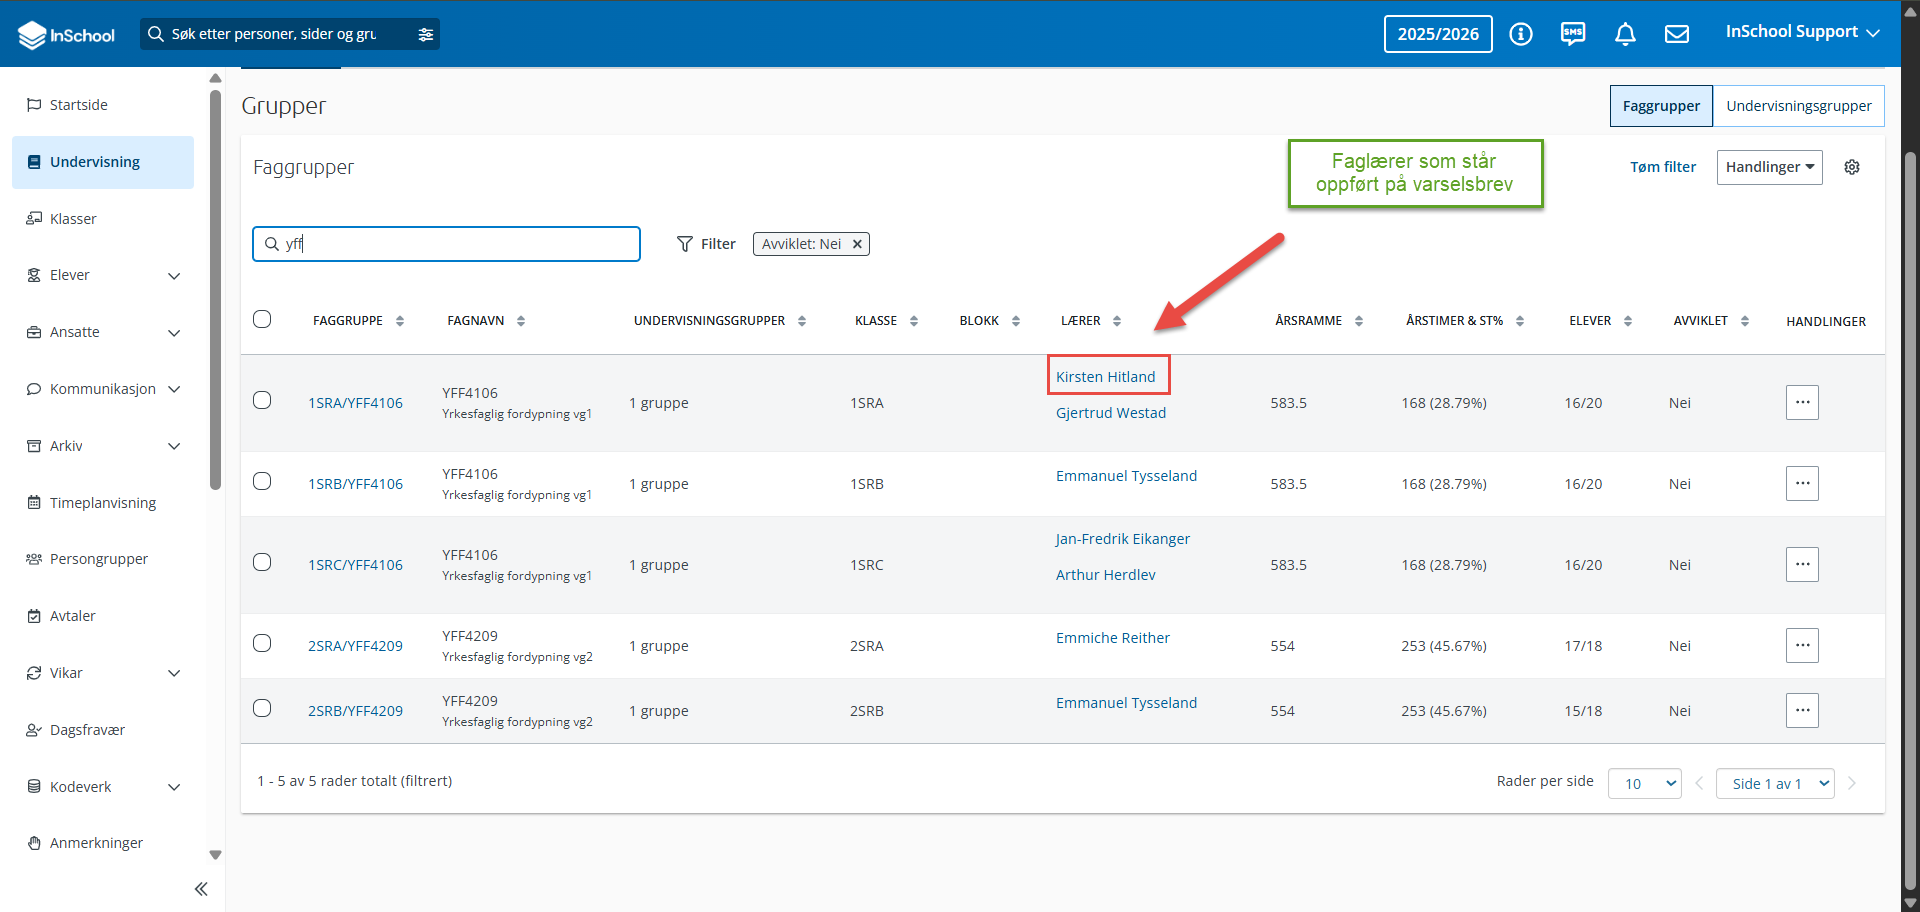Image resolution: width=1920 pixels, height=912 pixels.
Task: Open the notifications bell icon
Action: coord(1625,34)
